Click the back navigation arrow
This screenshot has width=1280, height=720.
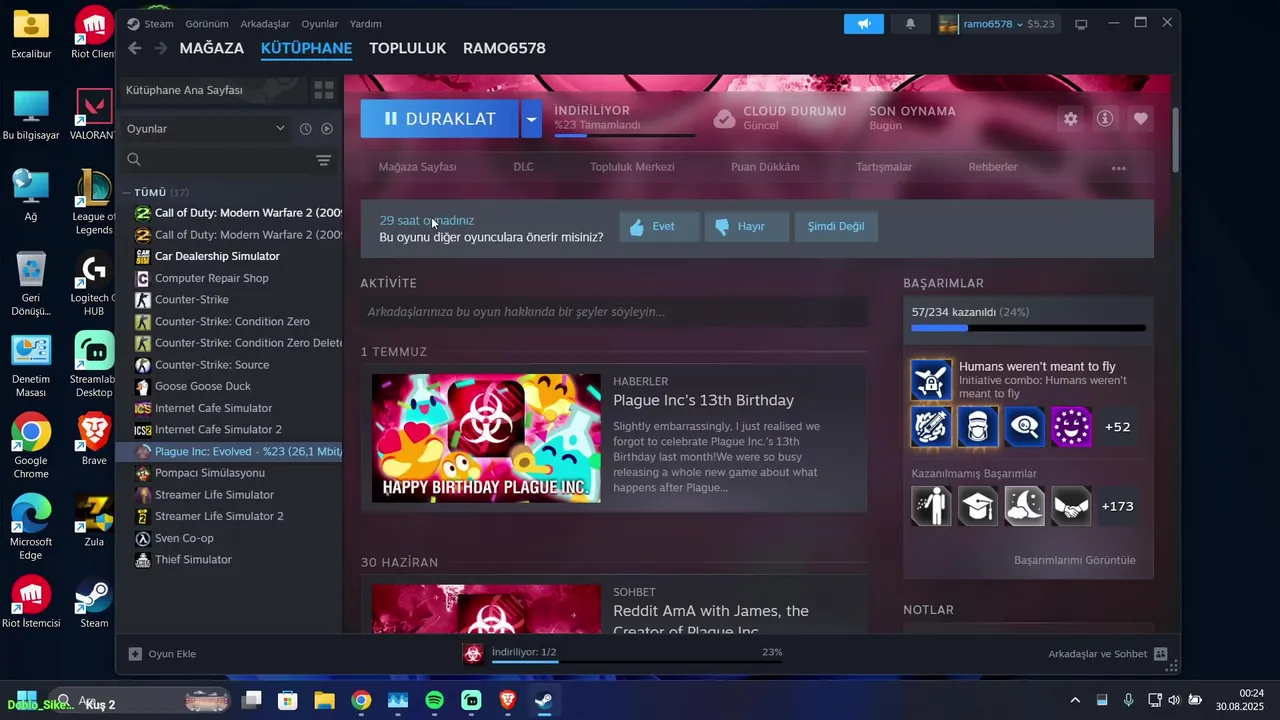point(135,48)
